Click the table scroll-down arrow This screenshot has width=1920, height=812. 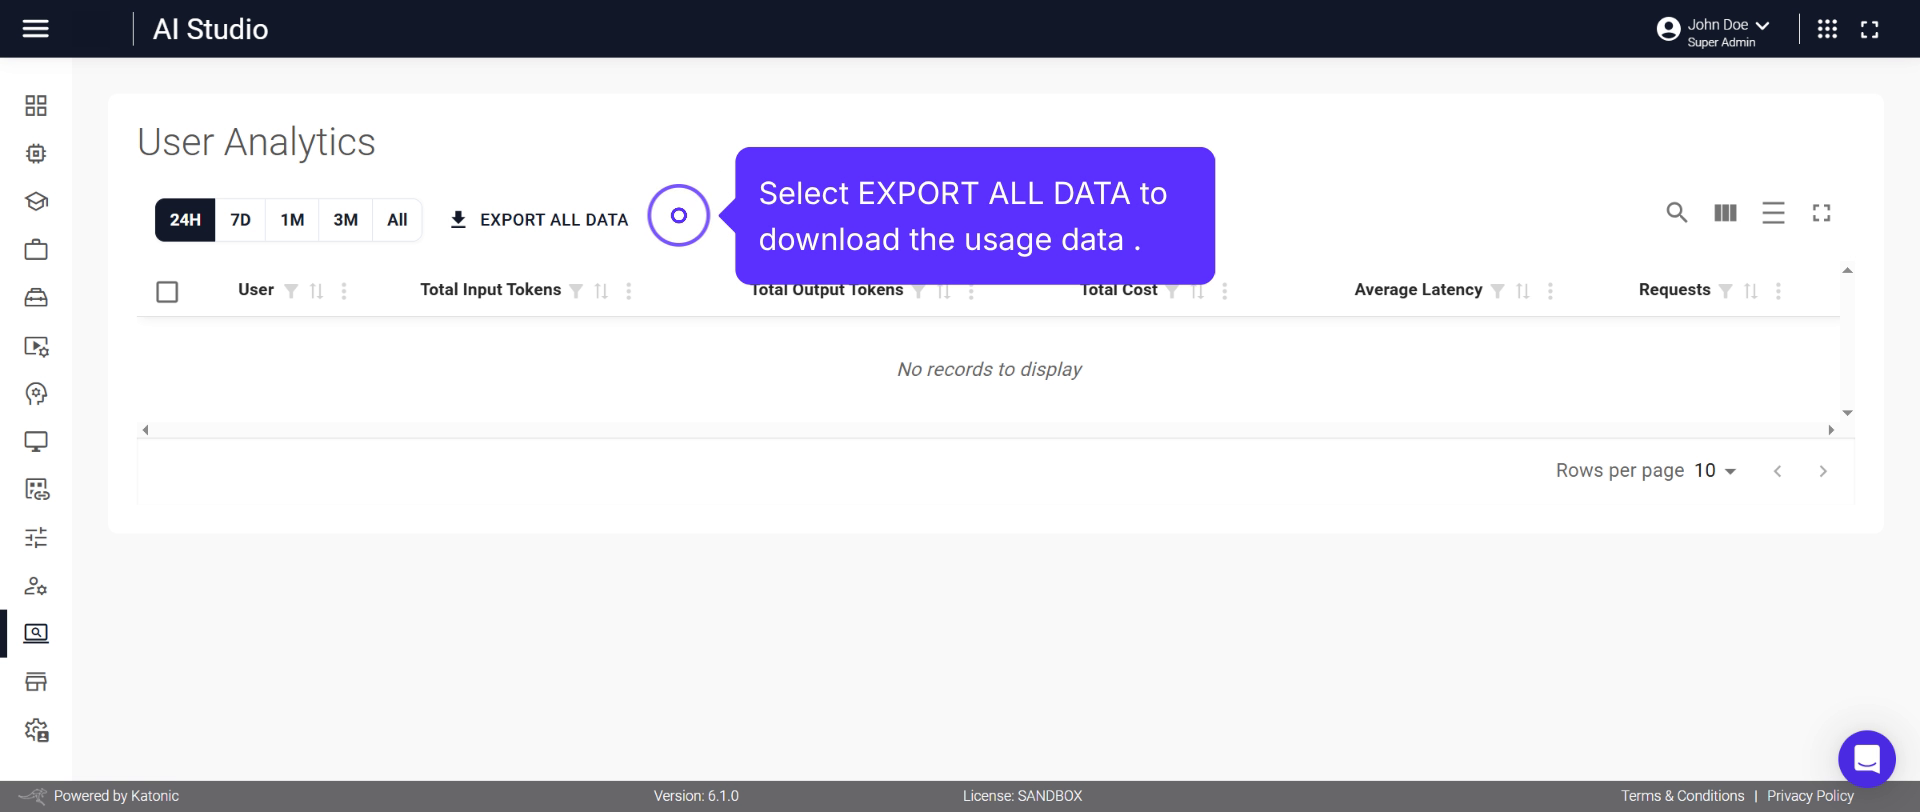(x=1847, y=412)
